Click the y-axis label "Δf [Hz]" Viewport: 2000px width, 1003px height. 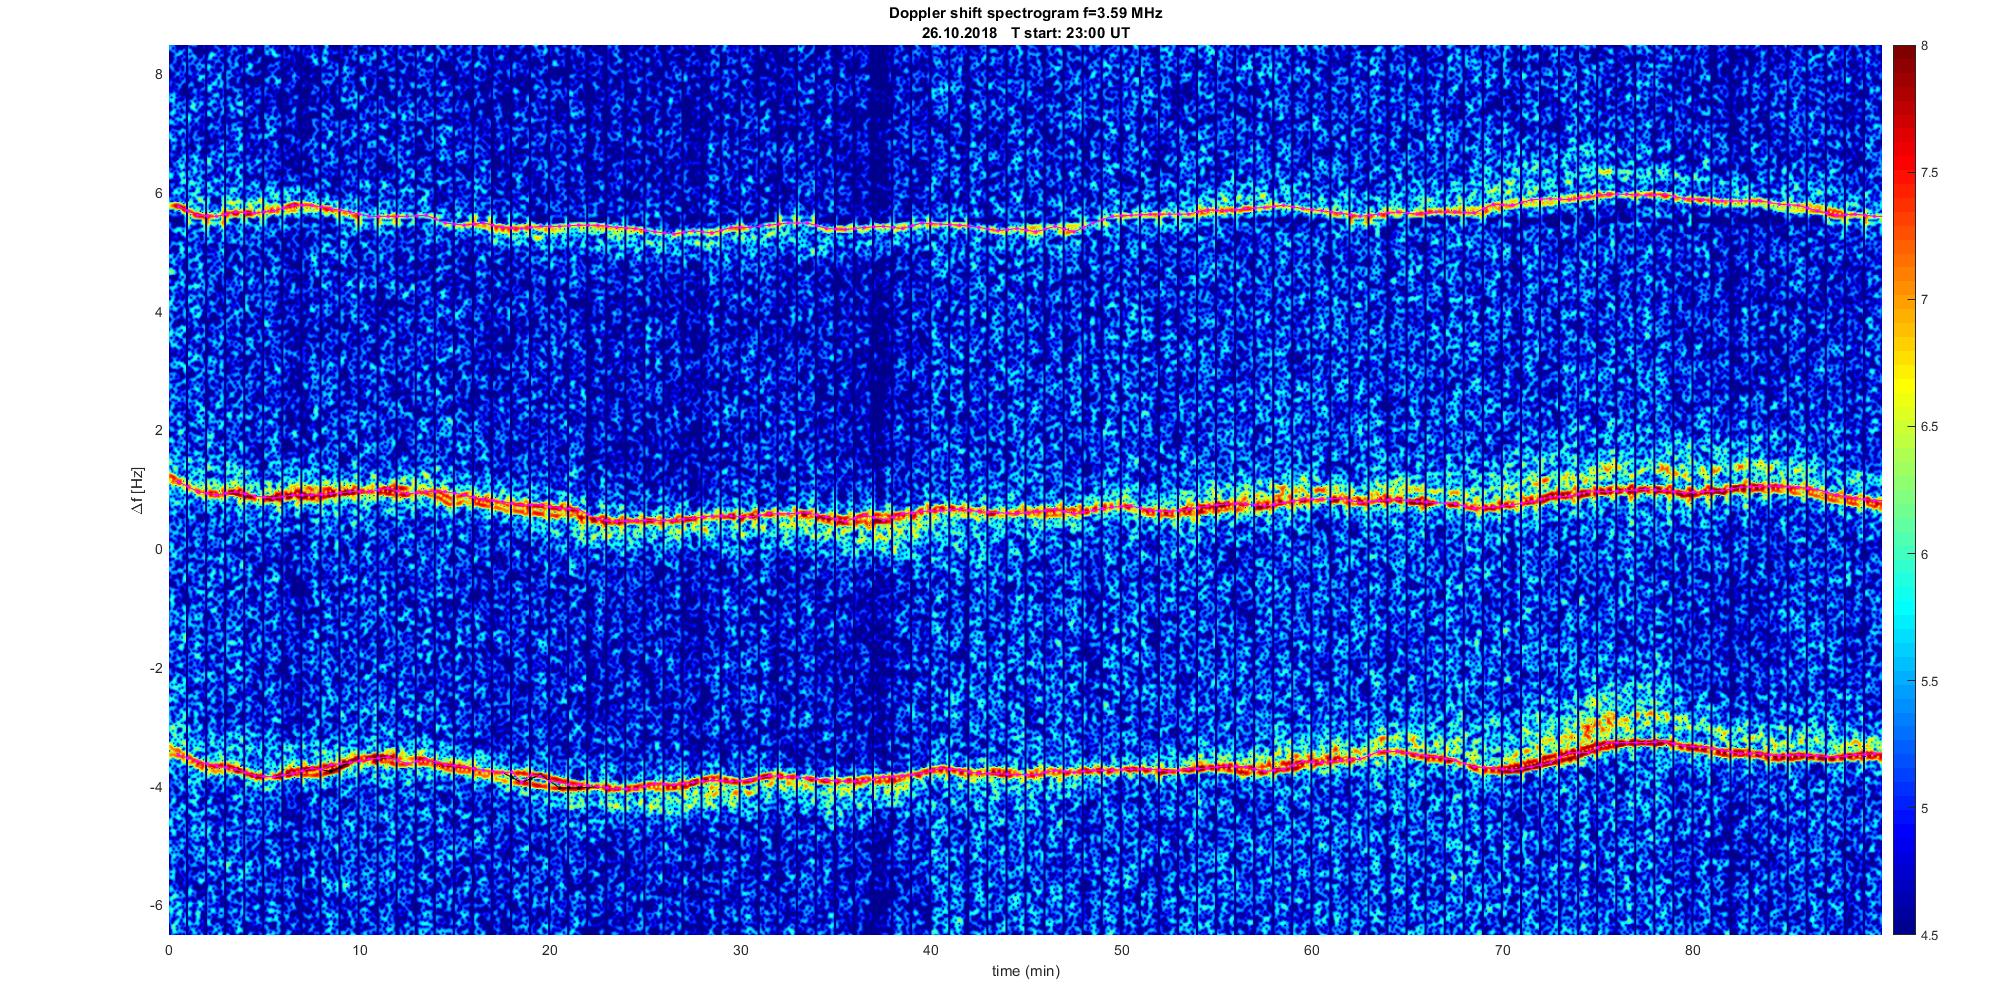click(137, 490)
